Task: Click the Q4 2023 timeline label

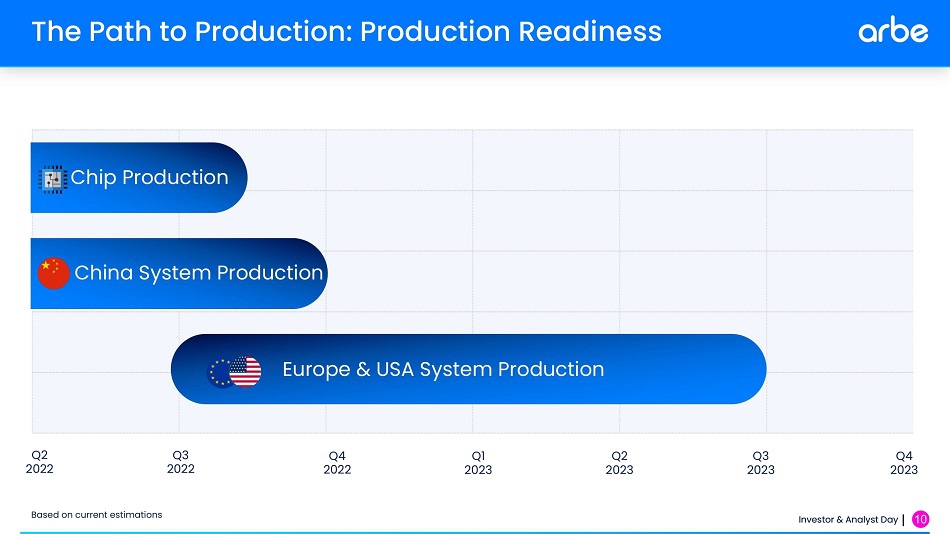Action: [x=903, y=463]
